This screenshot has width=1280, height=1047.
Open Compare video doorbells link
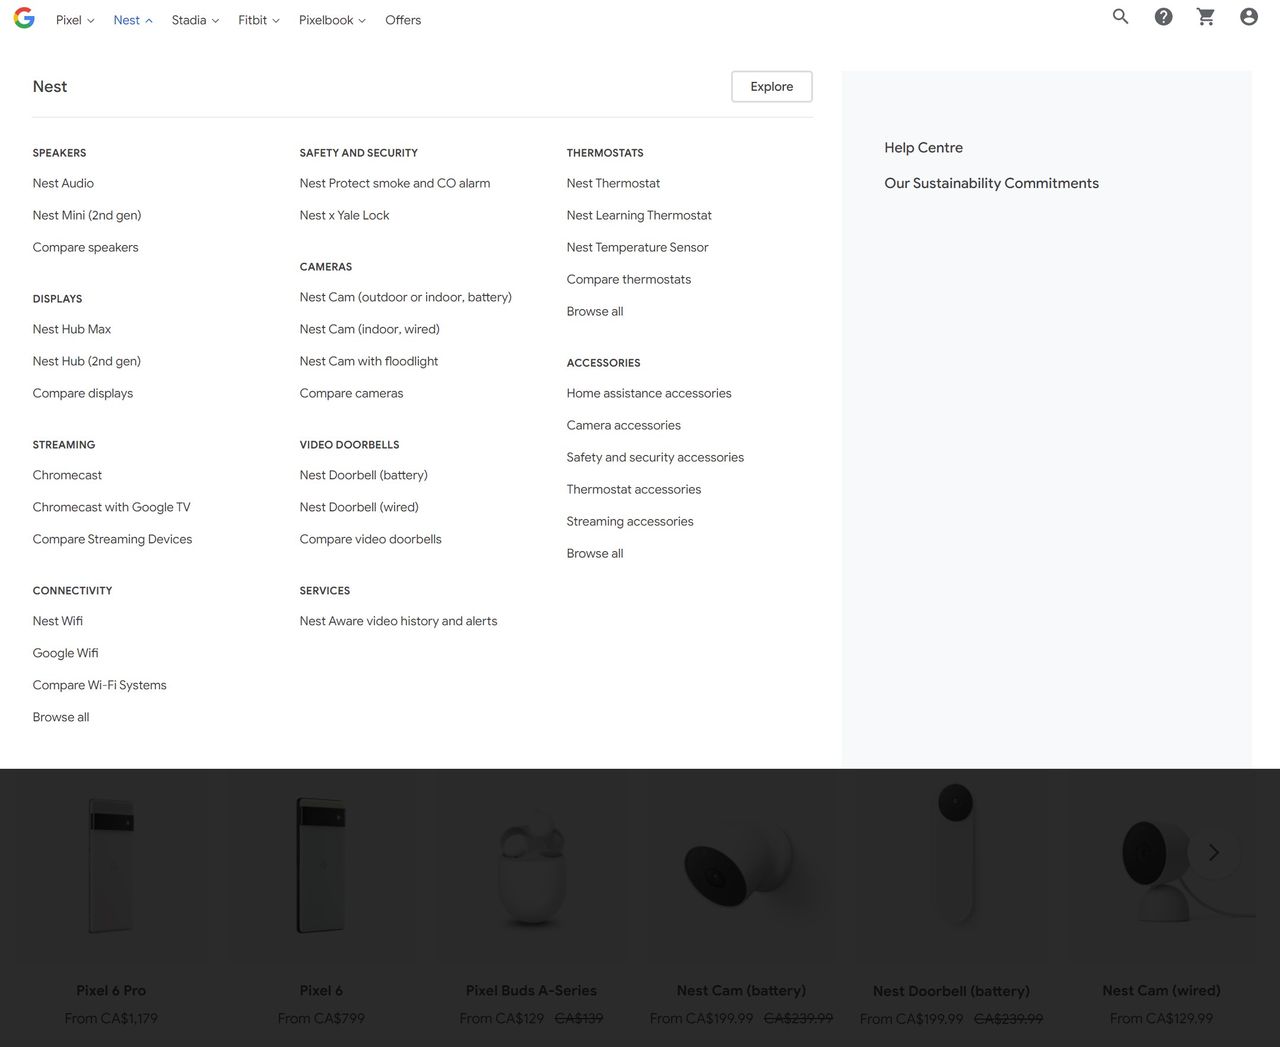[x=370, y=539]
